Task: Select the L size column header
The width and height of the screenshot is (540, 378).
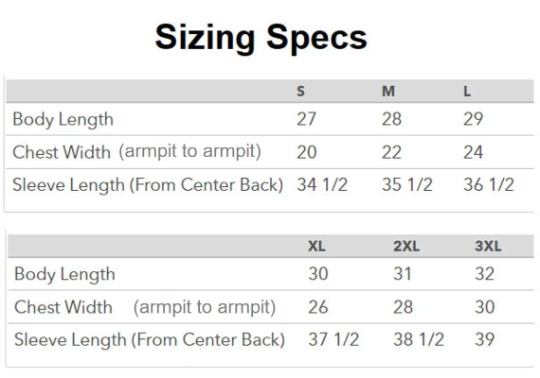Action: pyautogui.click(x=467, y=91)
